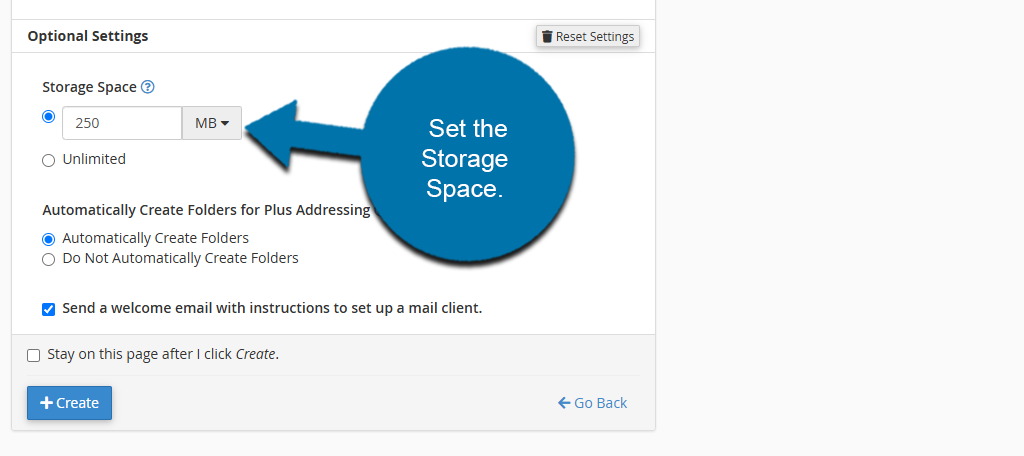Screen dimensions: 1024x456
Task: Follow the Go Back link
Action: 600,403
